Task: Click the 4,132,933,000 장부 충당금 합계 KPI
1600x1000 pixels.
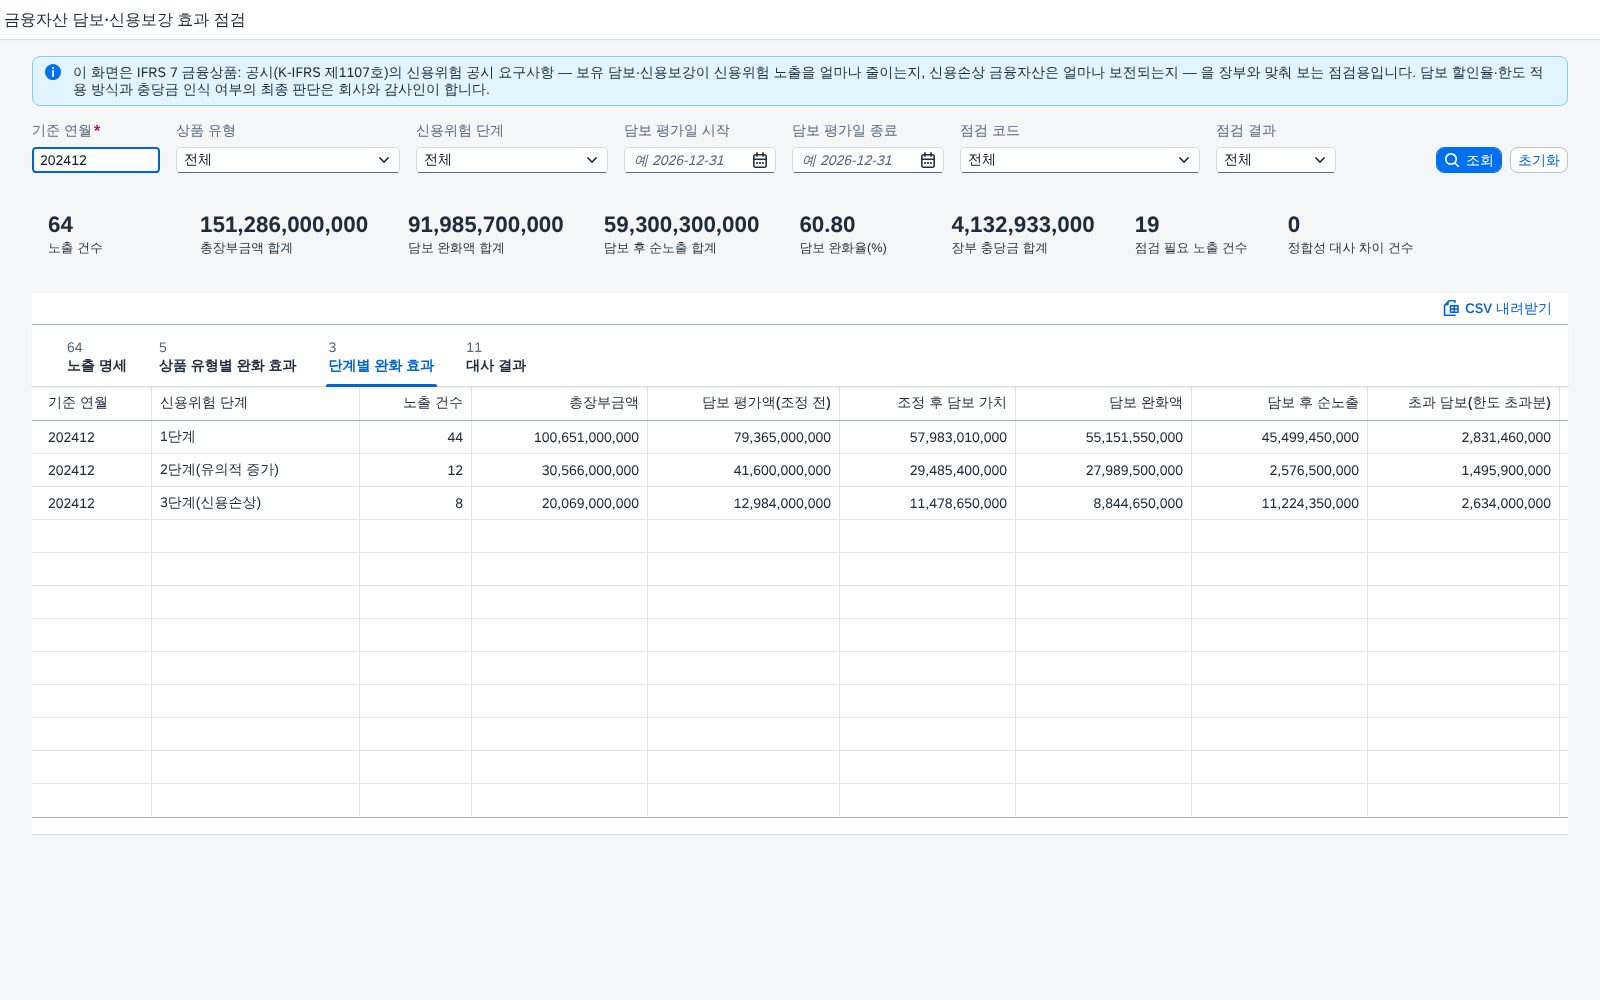Action: pos(1023,234)
